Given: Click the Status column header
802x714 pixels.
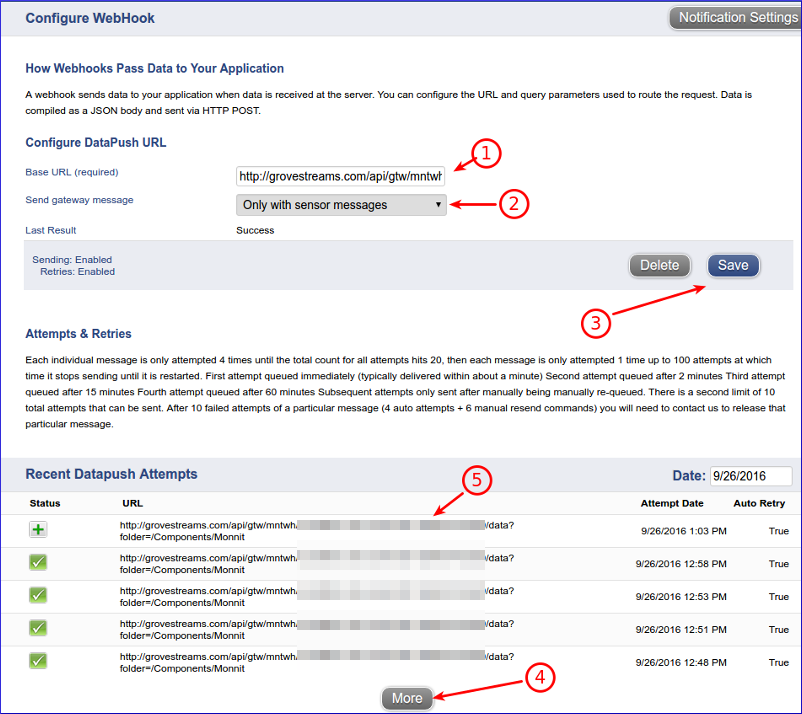Looking at the screenshot, I should pos(38,503).
